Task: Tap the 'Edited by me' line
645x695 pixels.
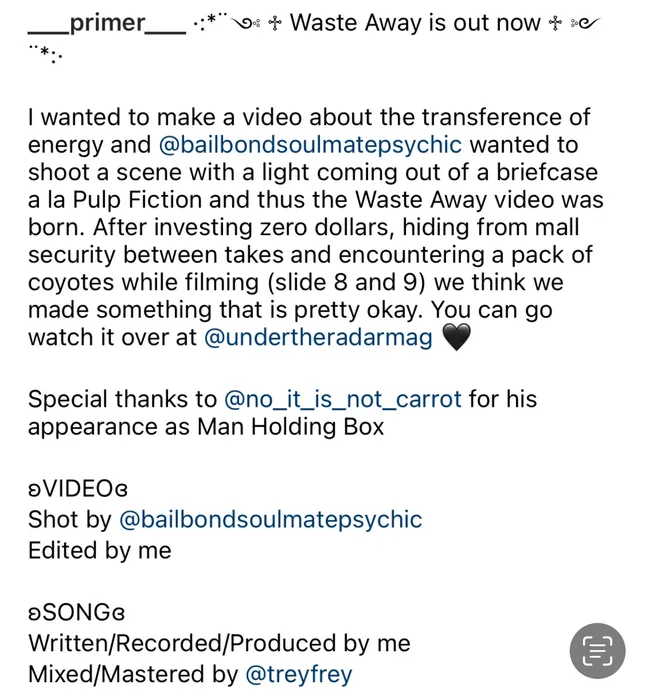Action: coord(100,551)
